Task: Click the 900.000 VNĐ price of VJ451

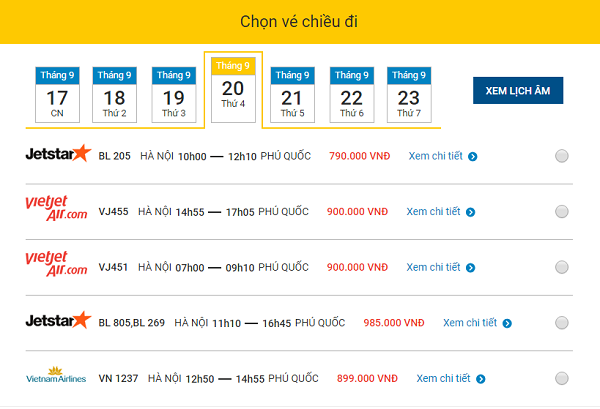Action: [357, 267]
